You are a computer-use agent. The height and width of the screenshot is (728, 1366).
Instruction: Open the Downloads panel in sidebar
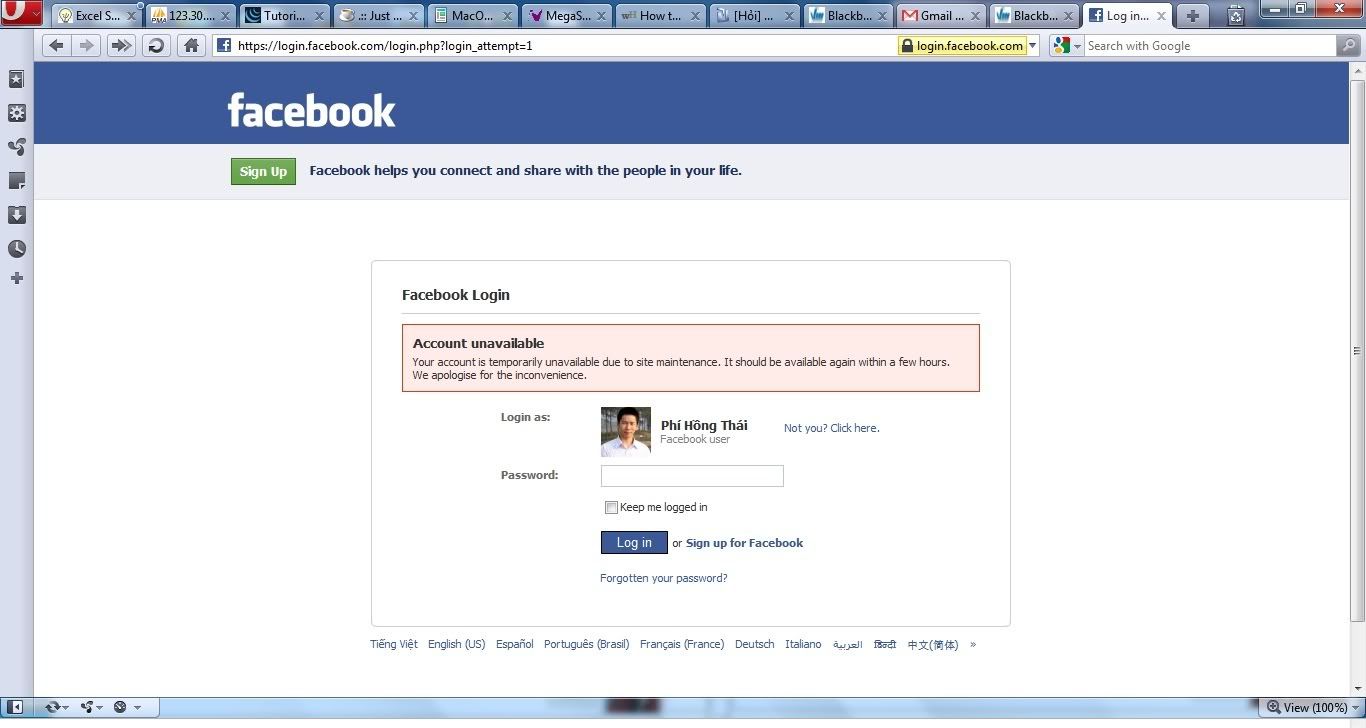[16, 215]
